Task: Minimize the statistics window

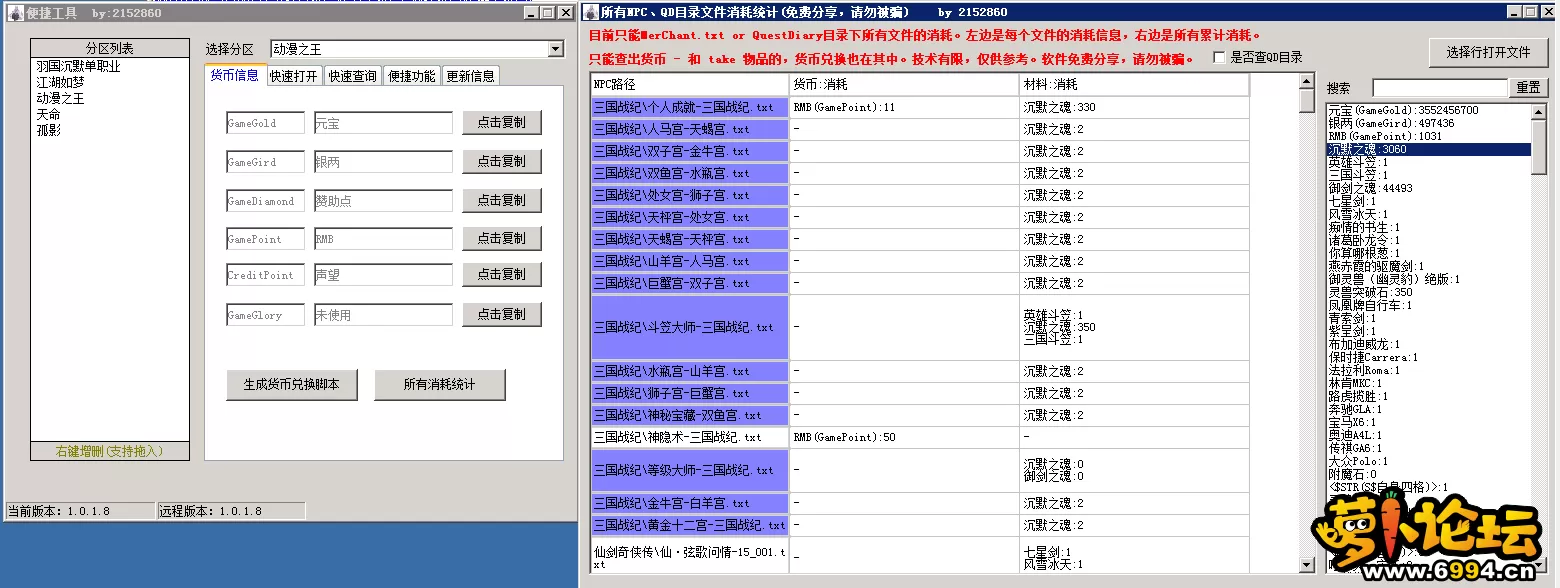Action: coord(1515,13)
